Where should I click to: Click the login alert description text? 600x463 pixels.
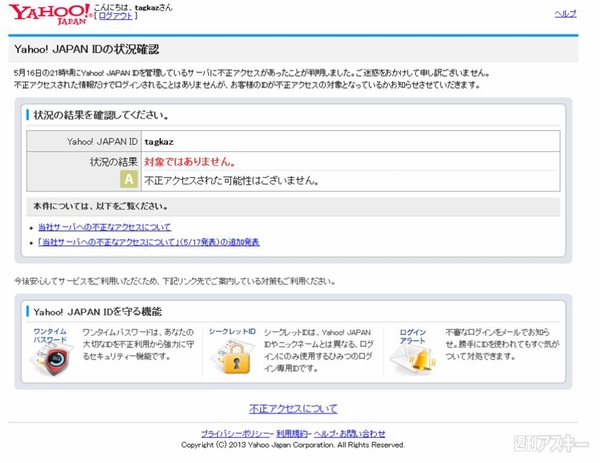point(502,344)
